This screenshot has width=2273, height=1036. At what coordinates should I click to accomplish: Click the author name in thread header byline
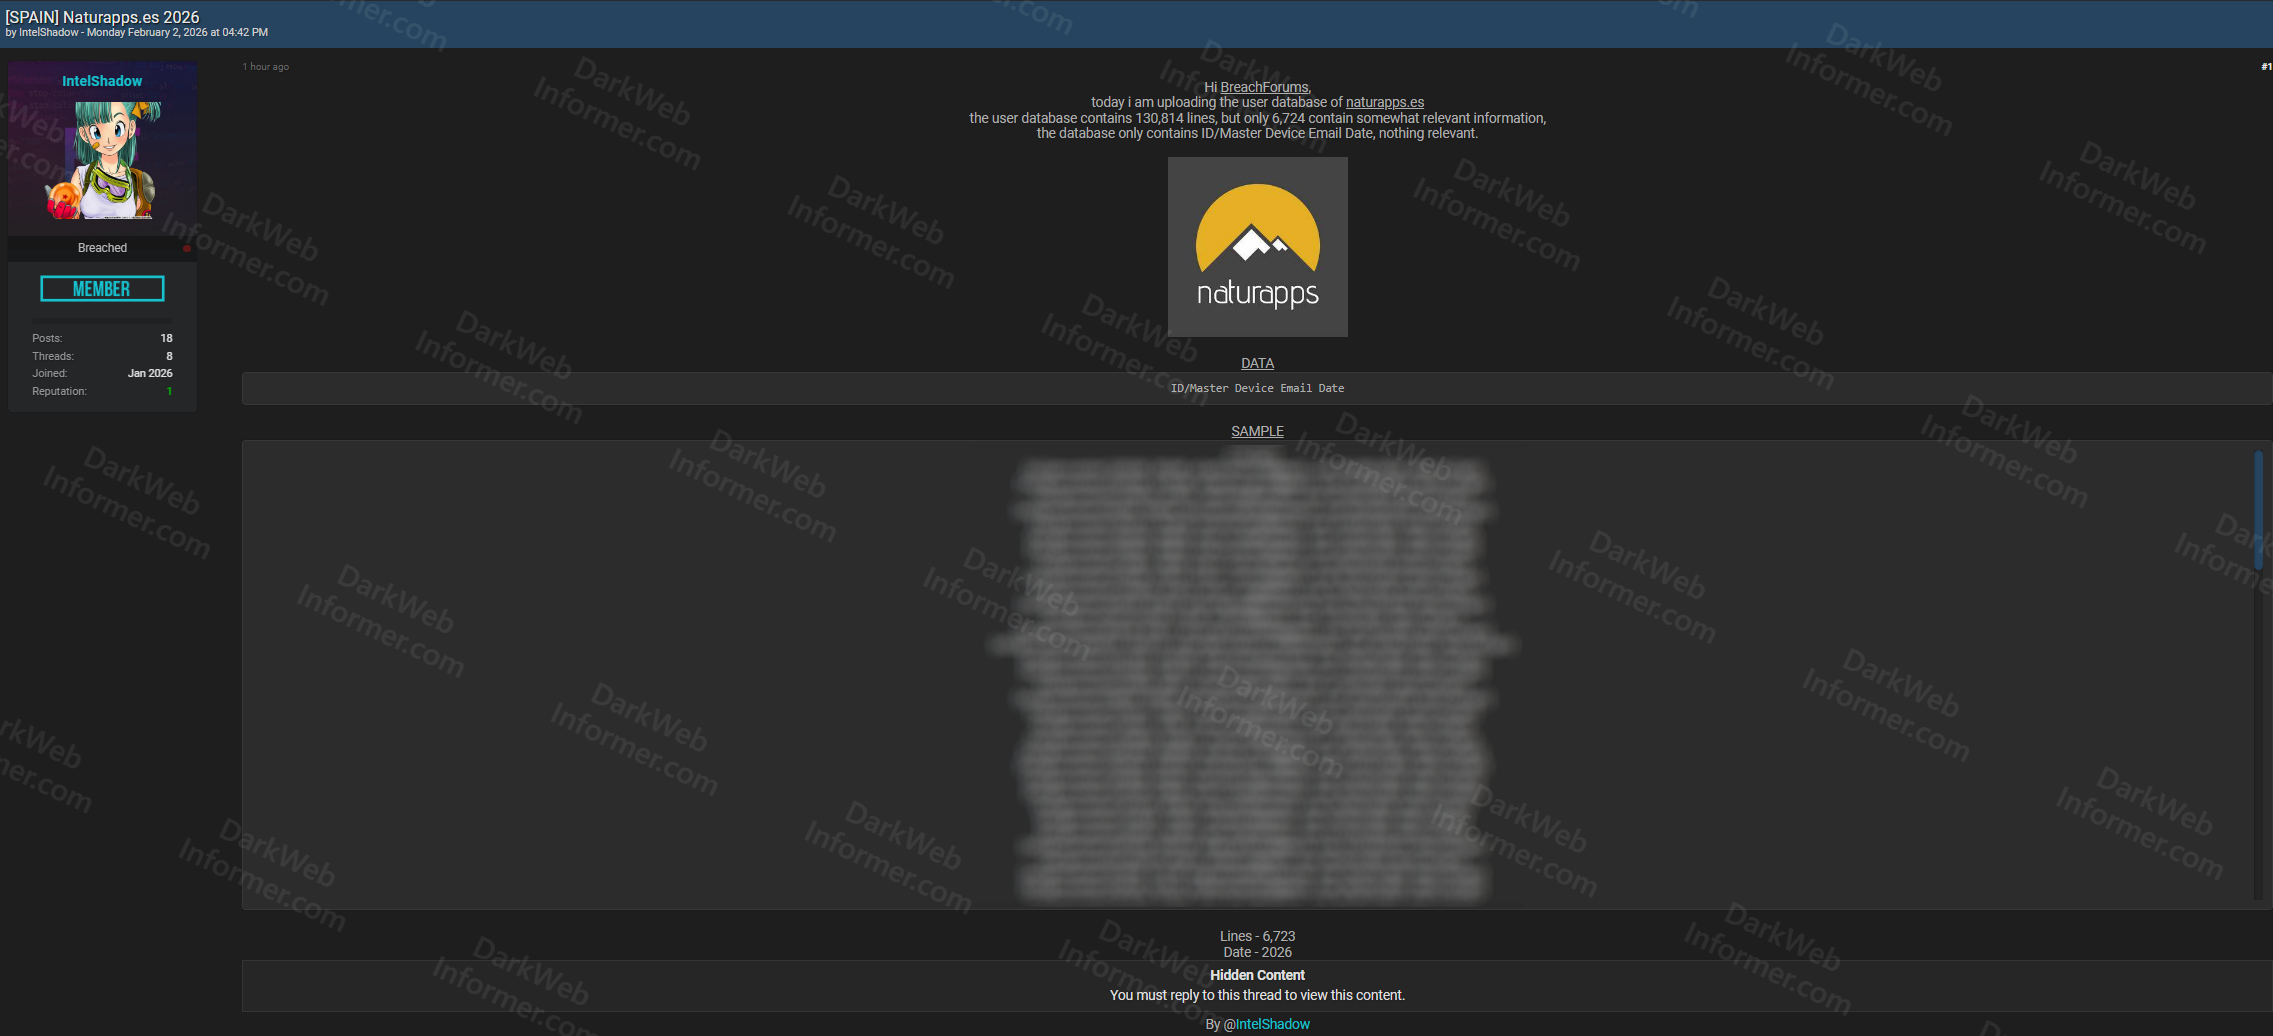pos(48,33)
